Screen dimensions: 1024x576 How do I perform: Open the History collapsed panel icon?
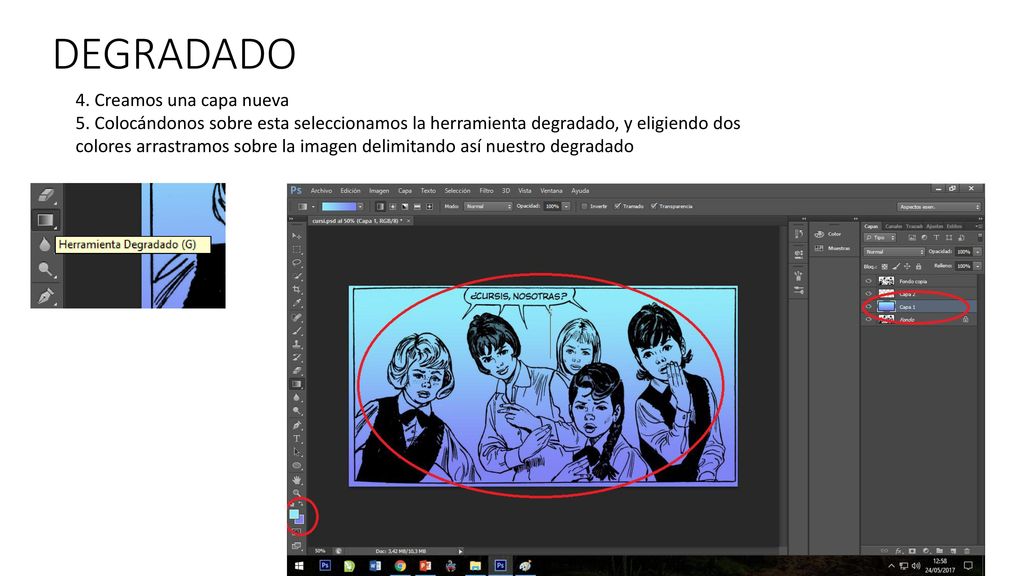coord(799,234)
